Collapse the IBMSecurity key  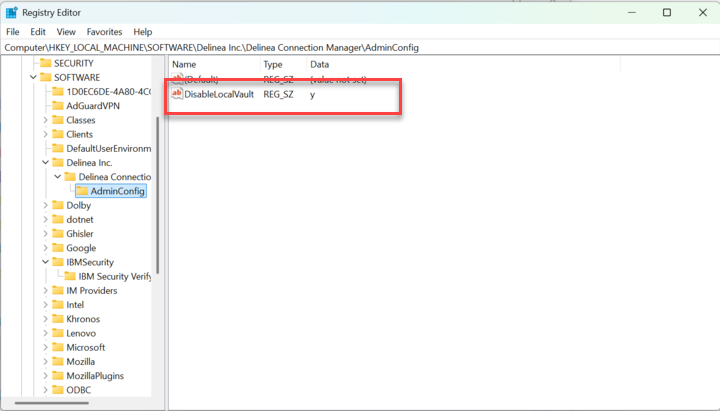tap(45, 262)
